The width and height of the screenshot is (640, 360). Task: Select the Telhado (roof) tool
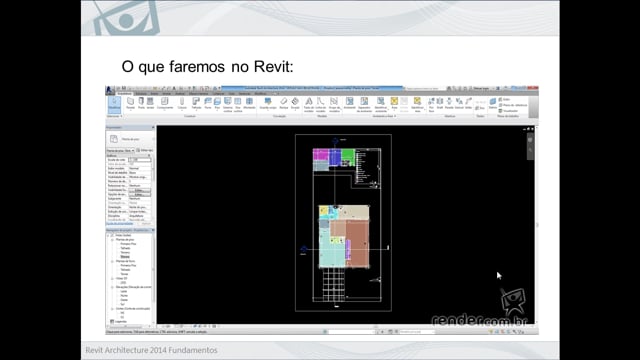[196, 103]
